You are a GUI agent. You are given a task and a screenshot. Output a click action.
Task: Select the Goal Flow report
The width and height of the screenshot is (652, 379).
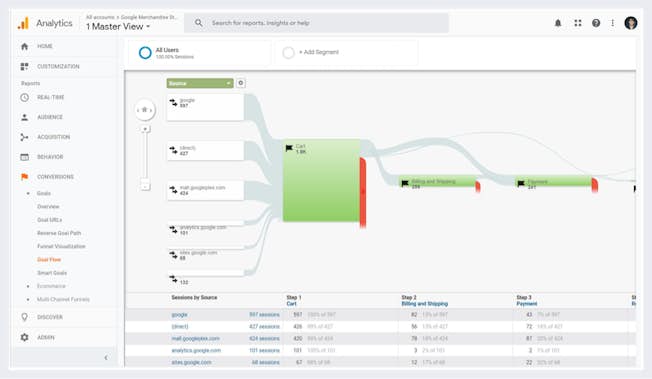[x=49, y=260]
